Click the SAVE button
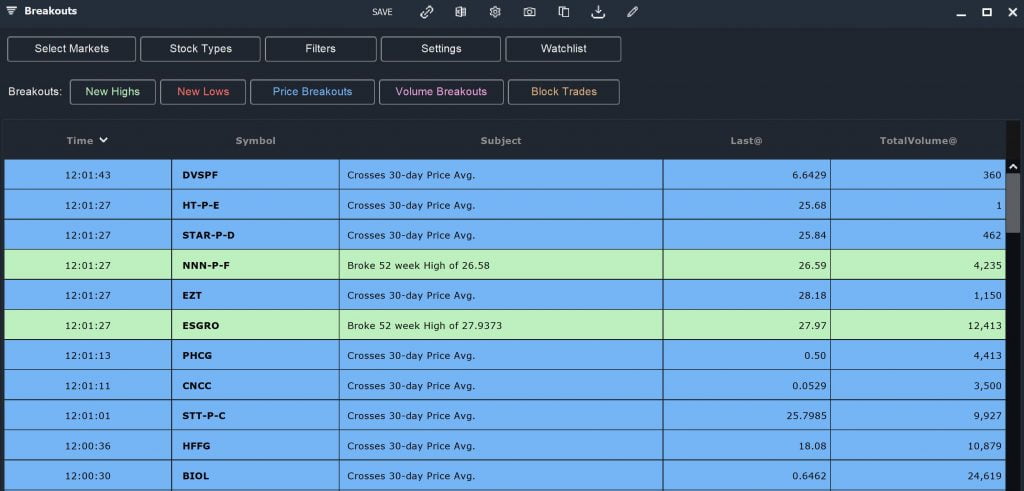1024x491 pixels. point(382,12)
